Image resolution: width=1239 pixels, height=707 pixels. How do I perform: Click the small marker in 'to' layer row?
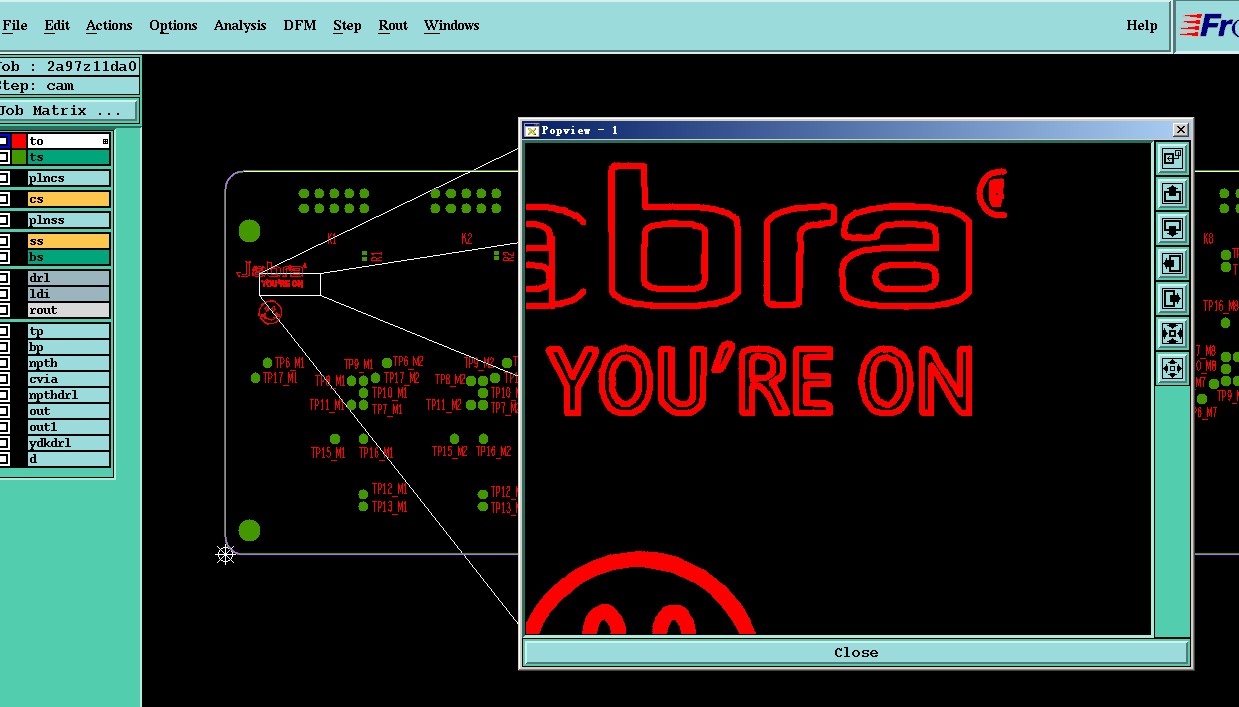click(105, 141)
